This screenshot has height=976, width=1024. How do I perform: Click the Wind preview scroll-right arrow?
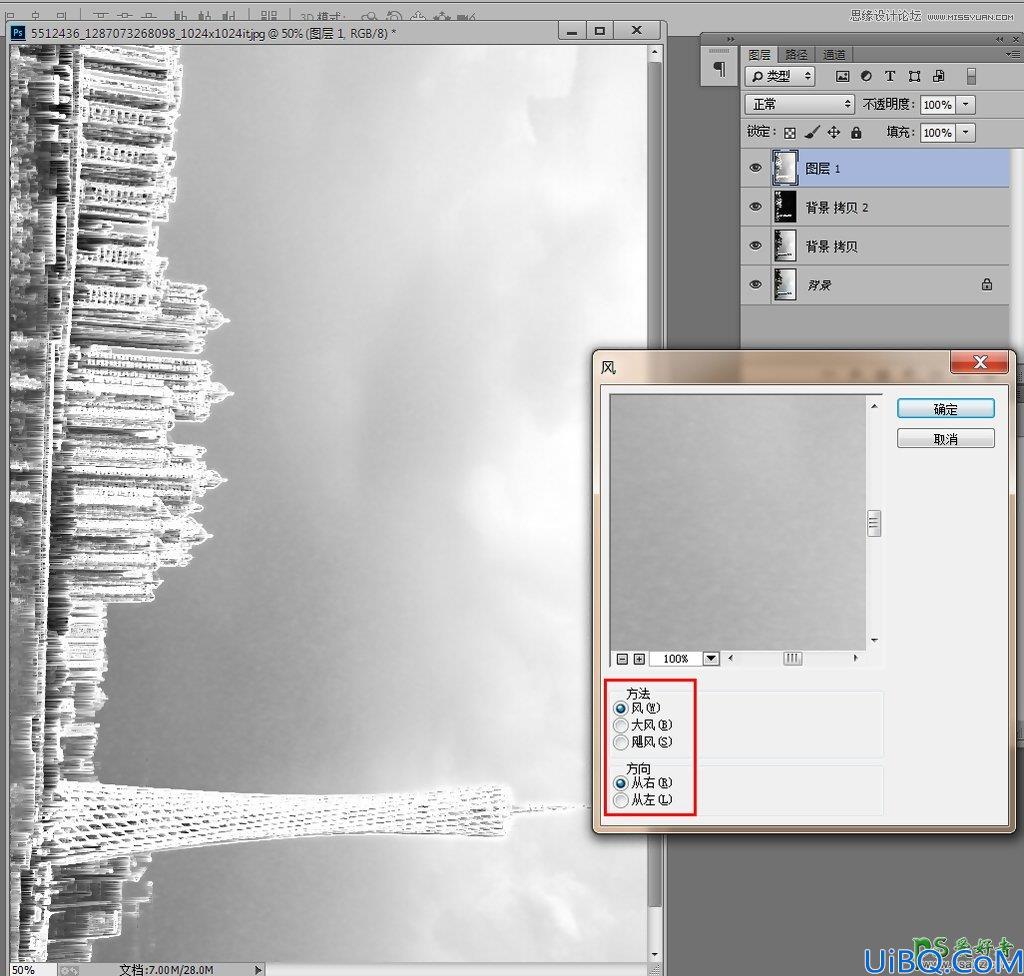[856, 659]
